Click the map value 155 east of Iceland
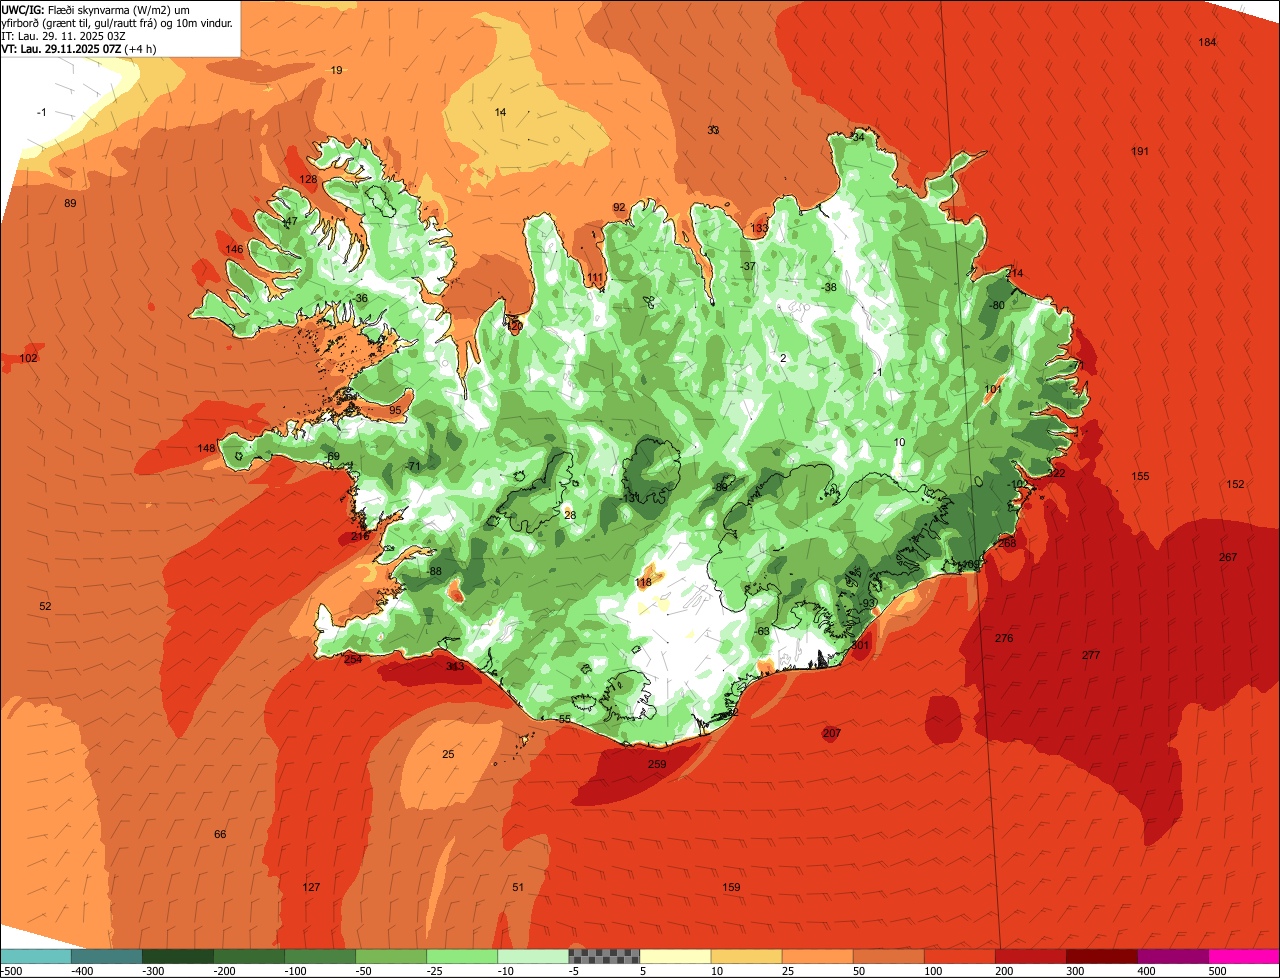The image size is (1280, 978). coord(1140,476)
